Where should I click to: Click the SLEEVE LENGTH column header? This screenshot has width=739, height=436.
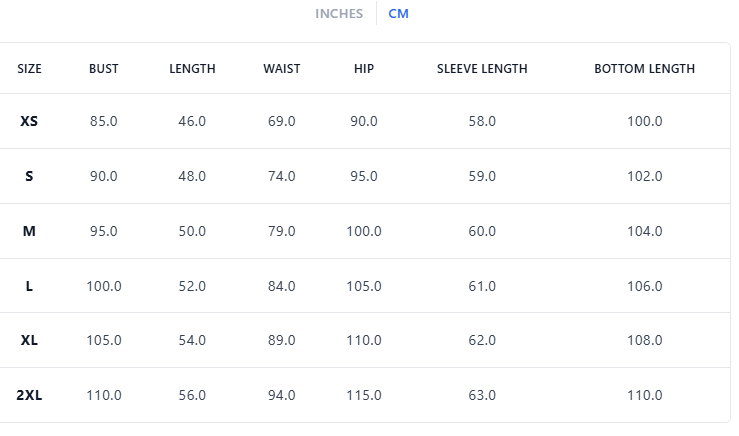[482, 69]
